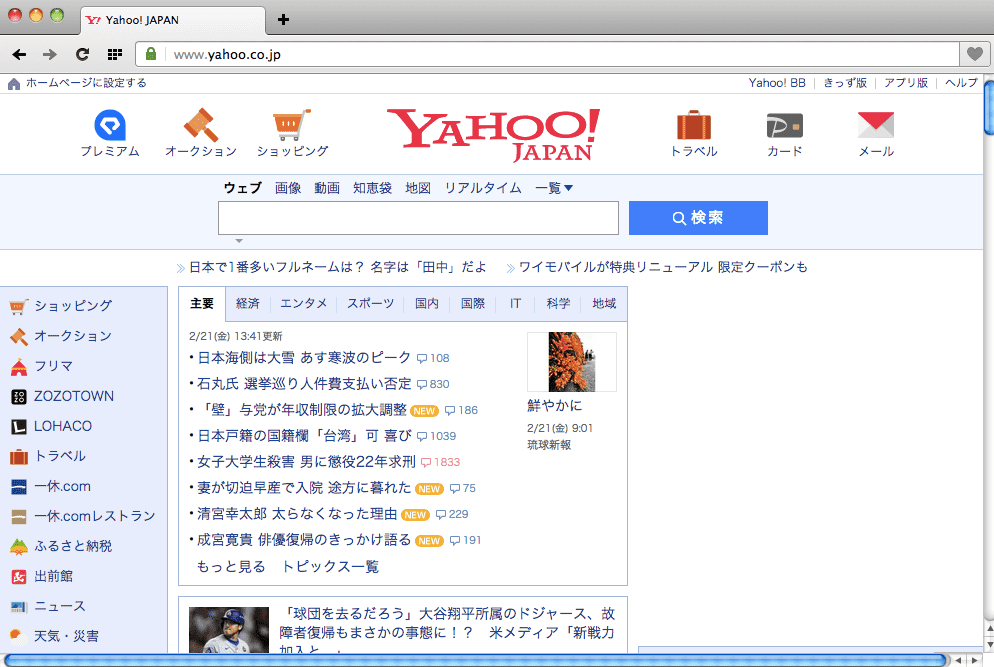994x667 pixels.
Task: Open headline 日本海側は大雪 あす寒波のピーク
Action: click(304, 358)
